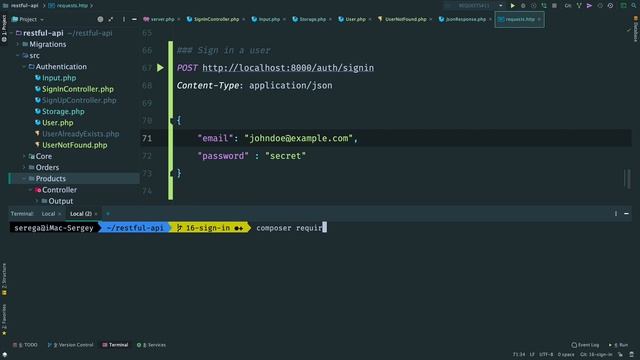Close the Local (2) terminal tab
This screenshot has height=360, width=640.
coord(96,214)
